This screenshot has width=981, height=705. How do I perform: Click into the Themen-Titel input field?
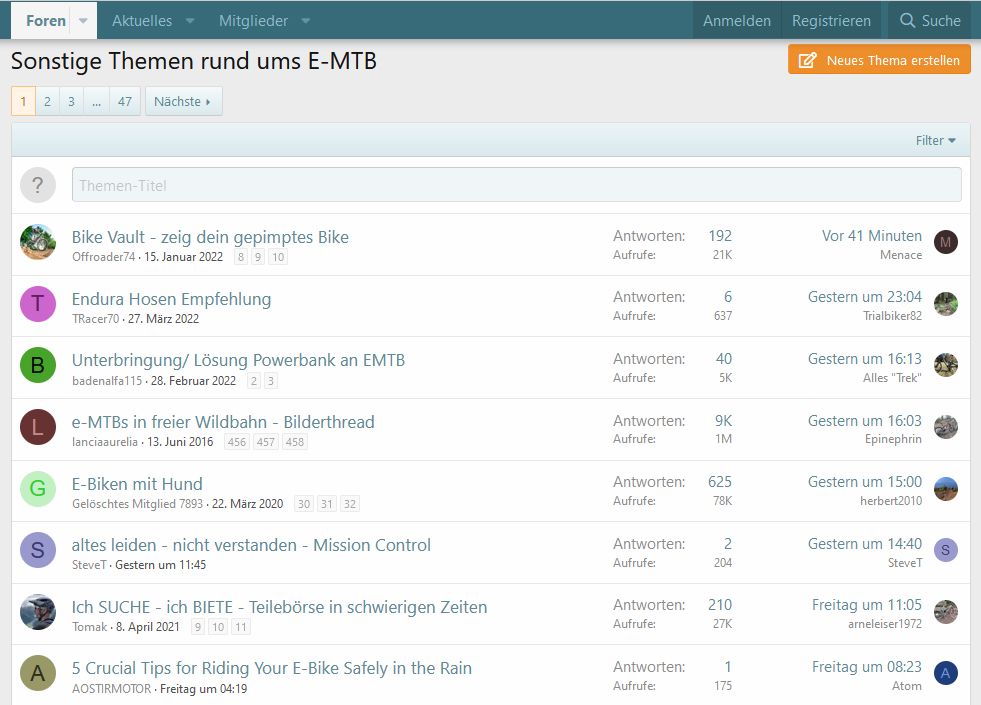(516, 185)
